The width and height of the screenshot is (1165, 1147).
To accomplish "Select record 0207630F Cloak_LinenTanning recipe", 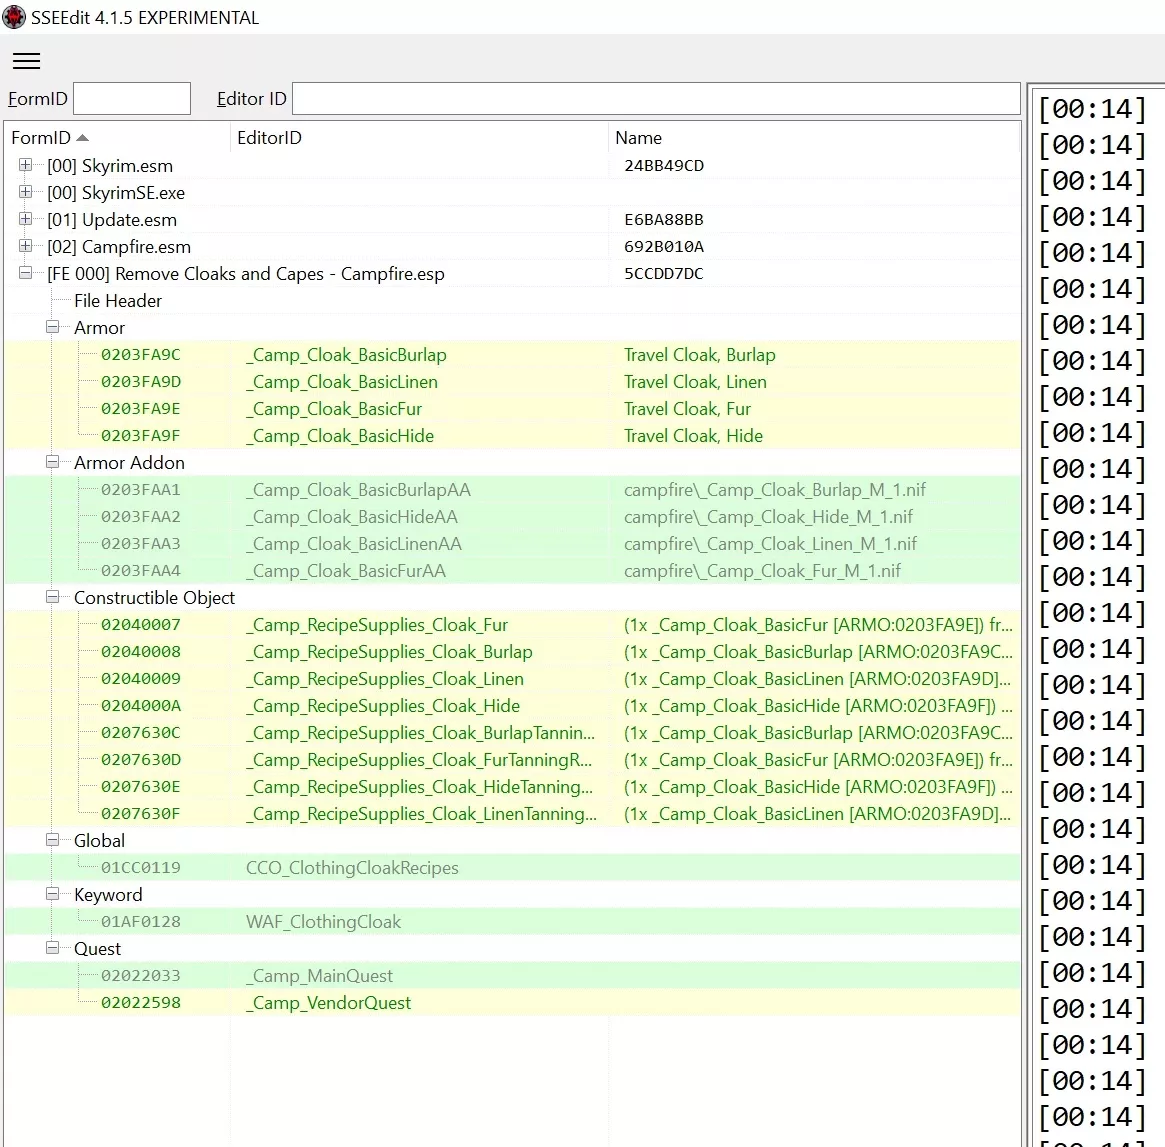I will point(513,813).
